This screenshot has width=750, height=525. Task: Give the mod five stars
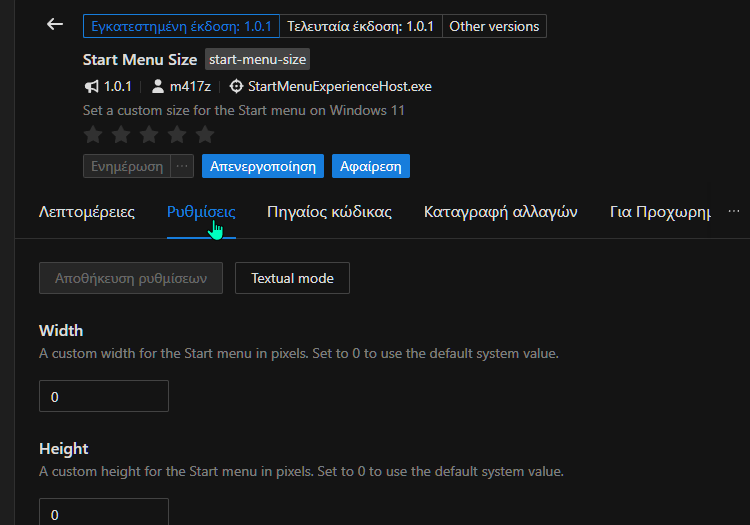[205, 134]
